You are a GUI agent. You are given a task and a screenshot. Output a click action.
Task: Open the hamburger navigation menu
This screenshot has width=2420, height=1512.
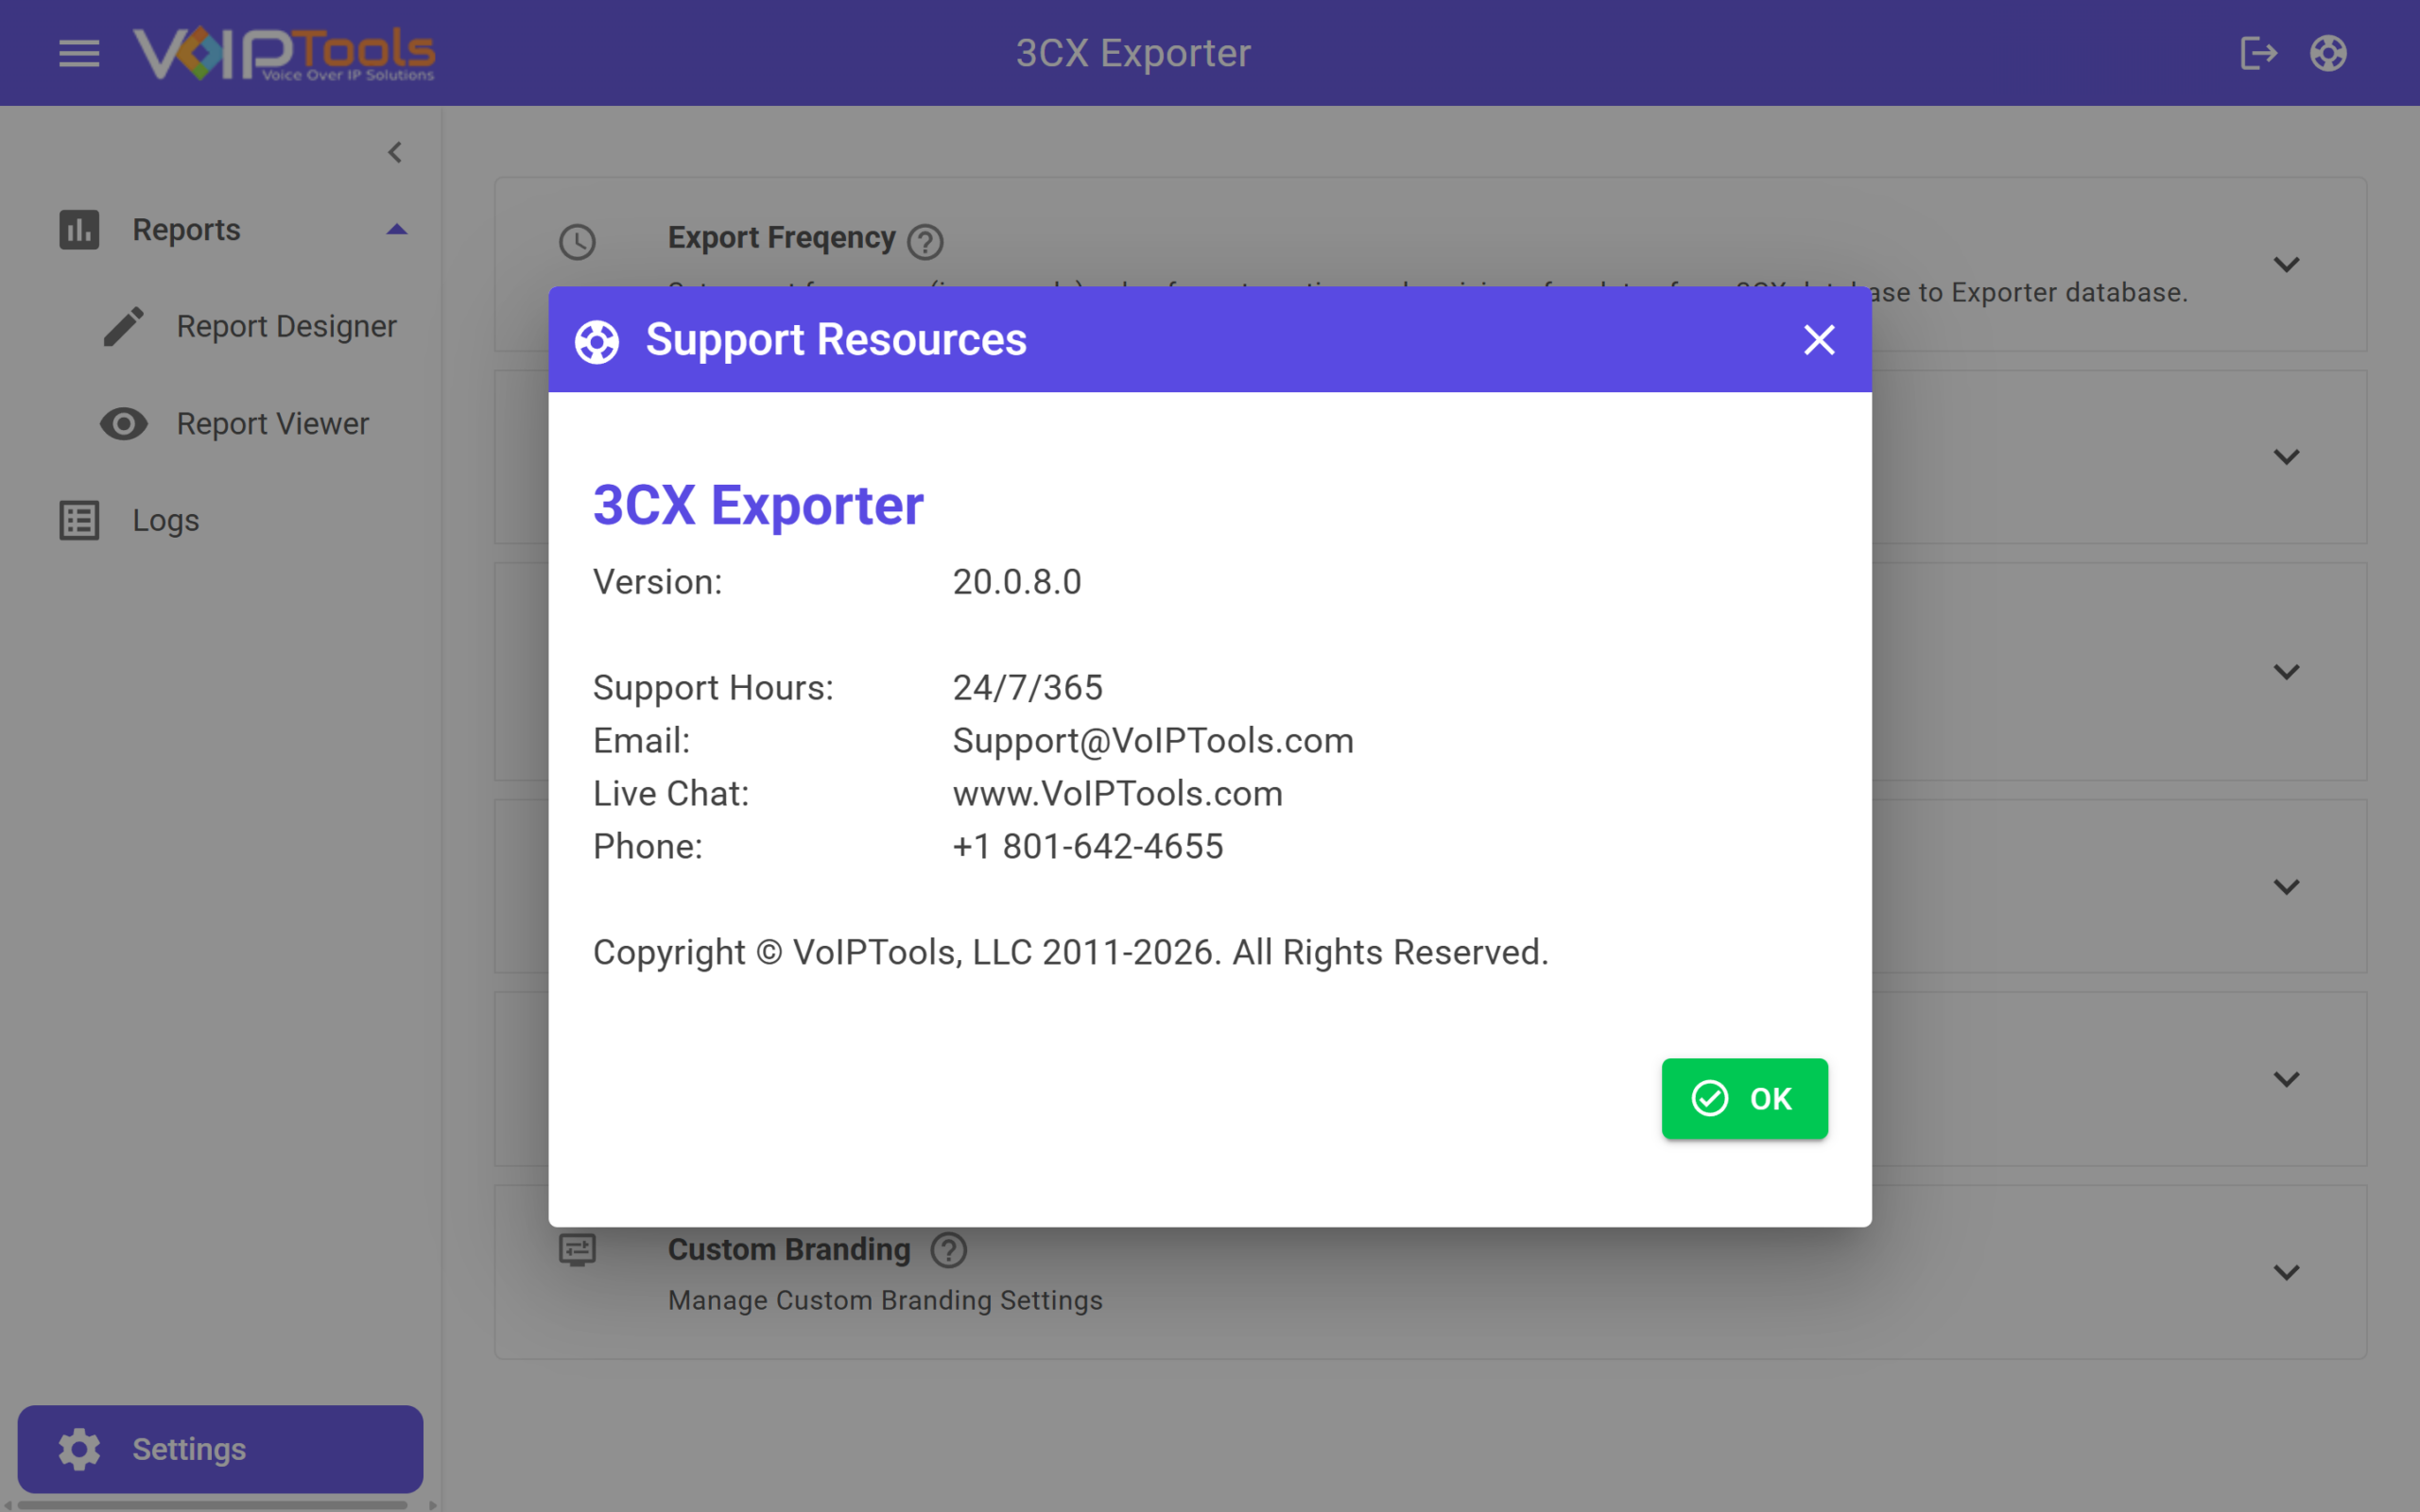point(79,53)
